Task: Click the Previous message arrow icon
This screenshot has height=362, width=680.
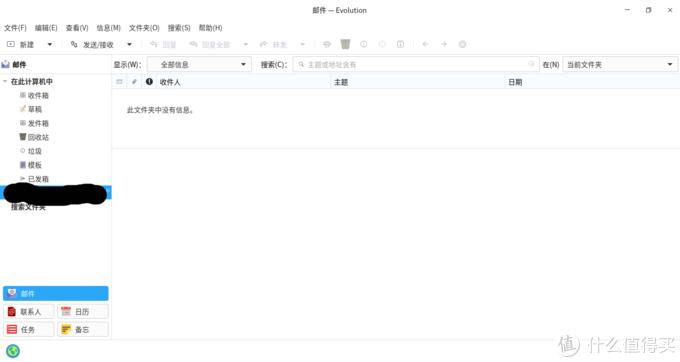Action: (x=425, y=44)
